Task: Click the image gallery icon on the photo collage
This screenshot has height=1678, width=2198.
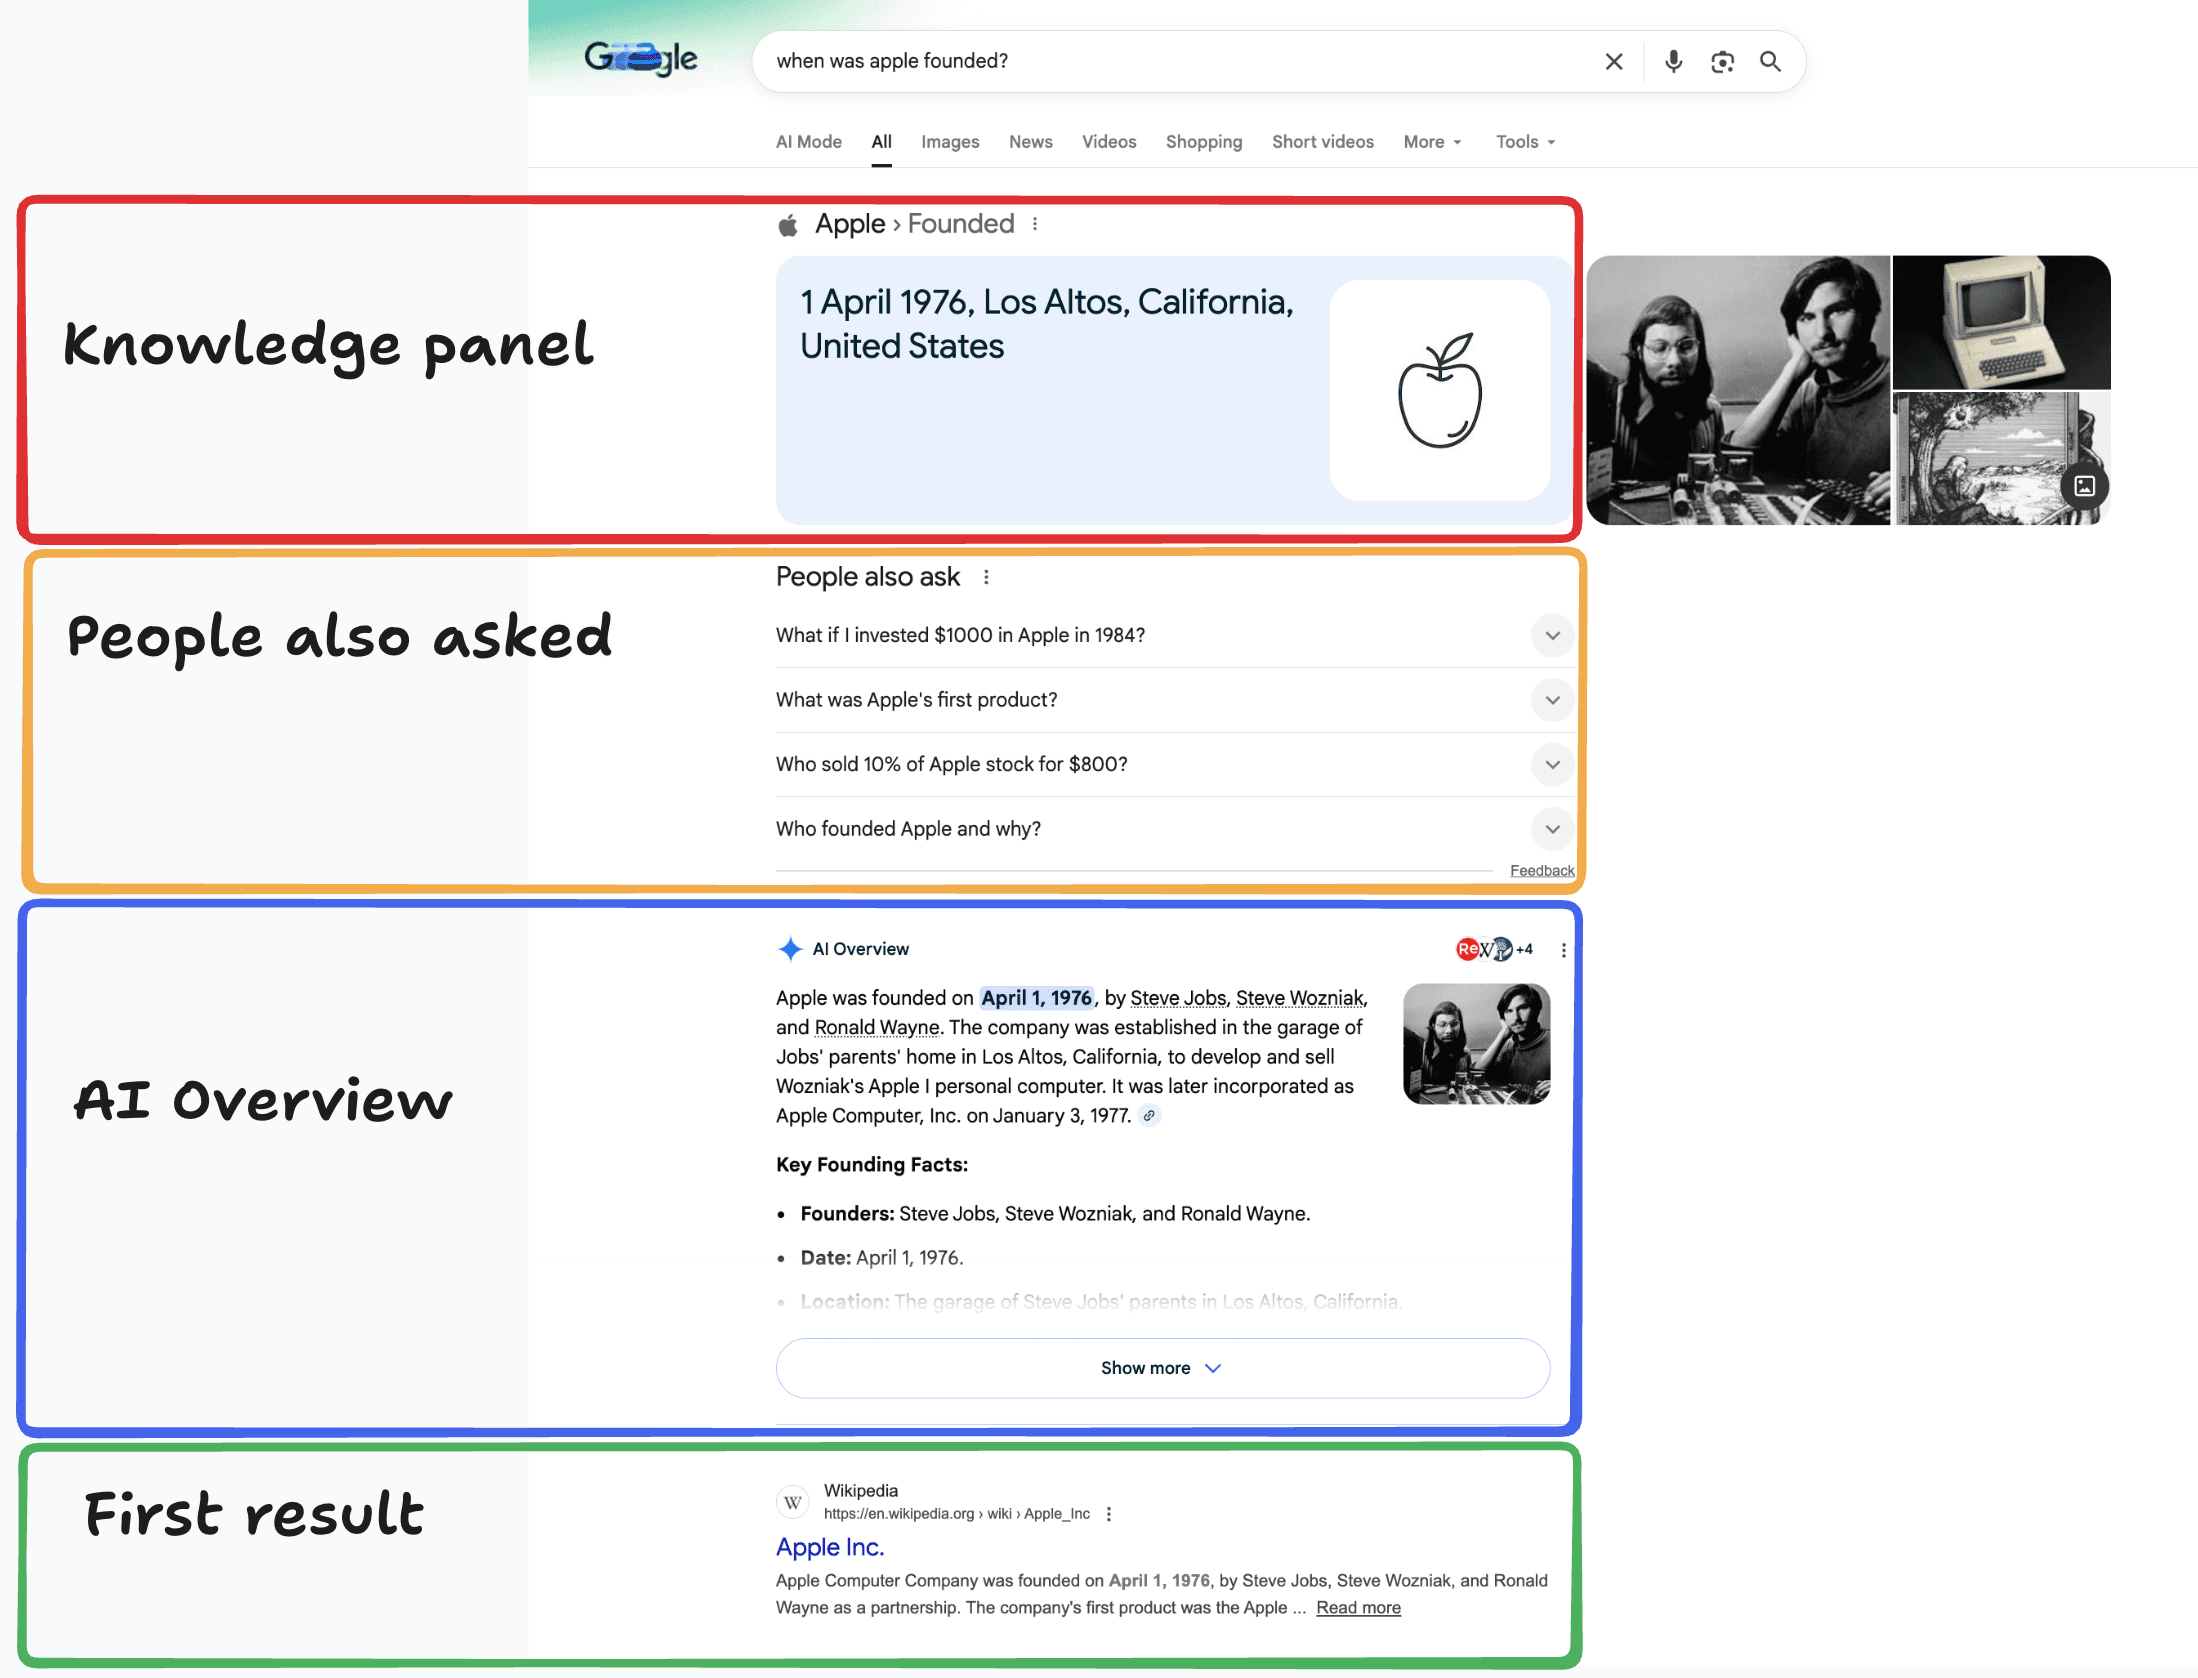Action: click(x=2084, y=486)
